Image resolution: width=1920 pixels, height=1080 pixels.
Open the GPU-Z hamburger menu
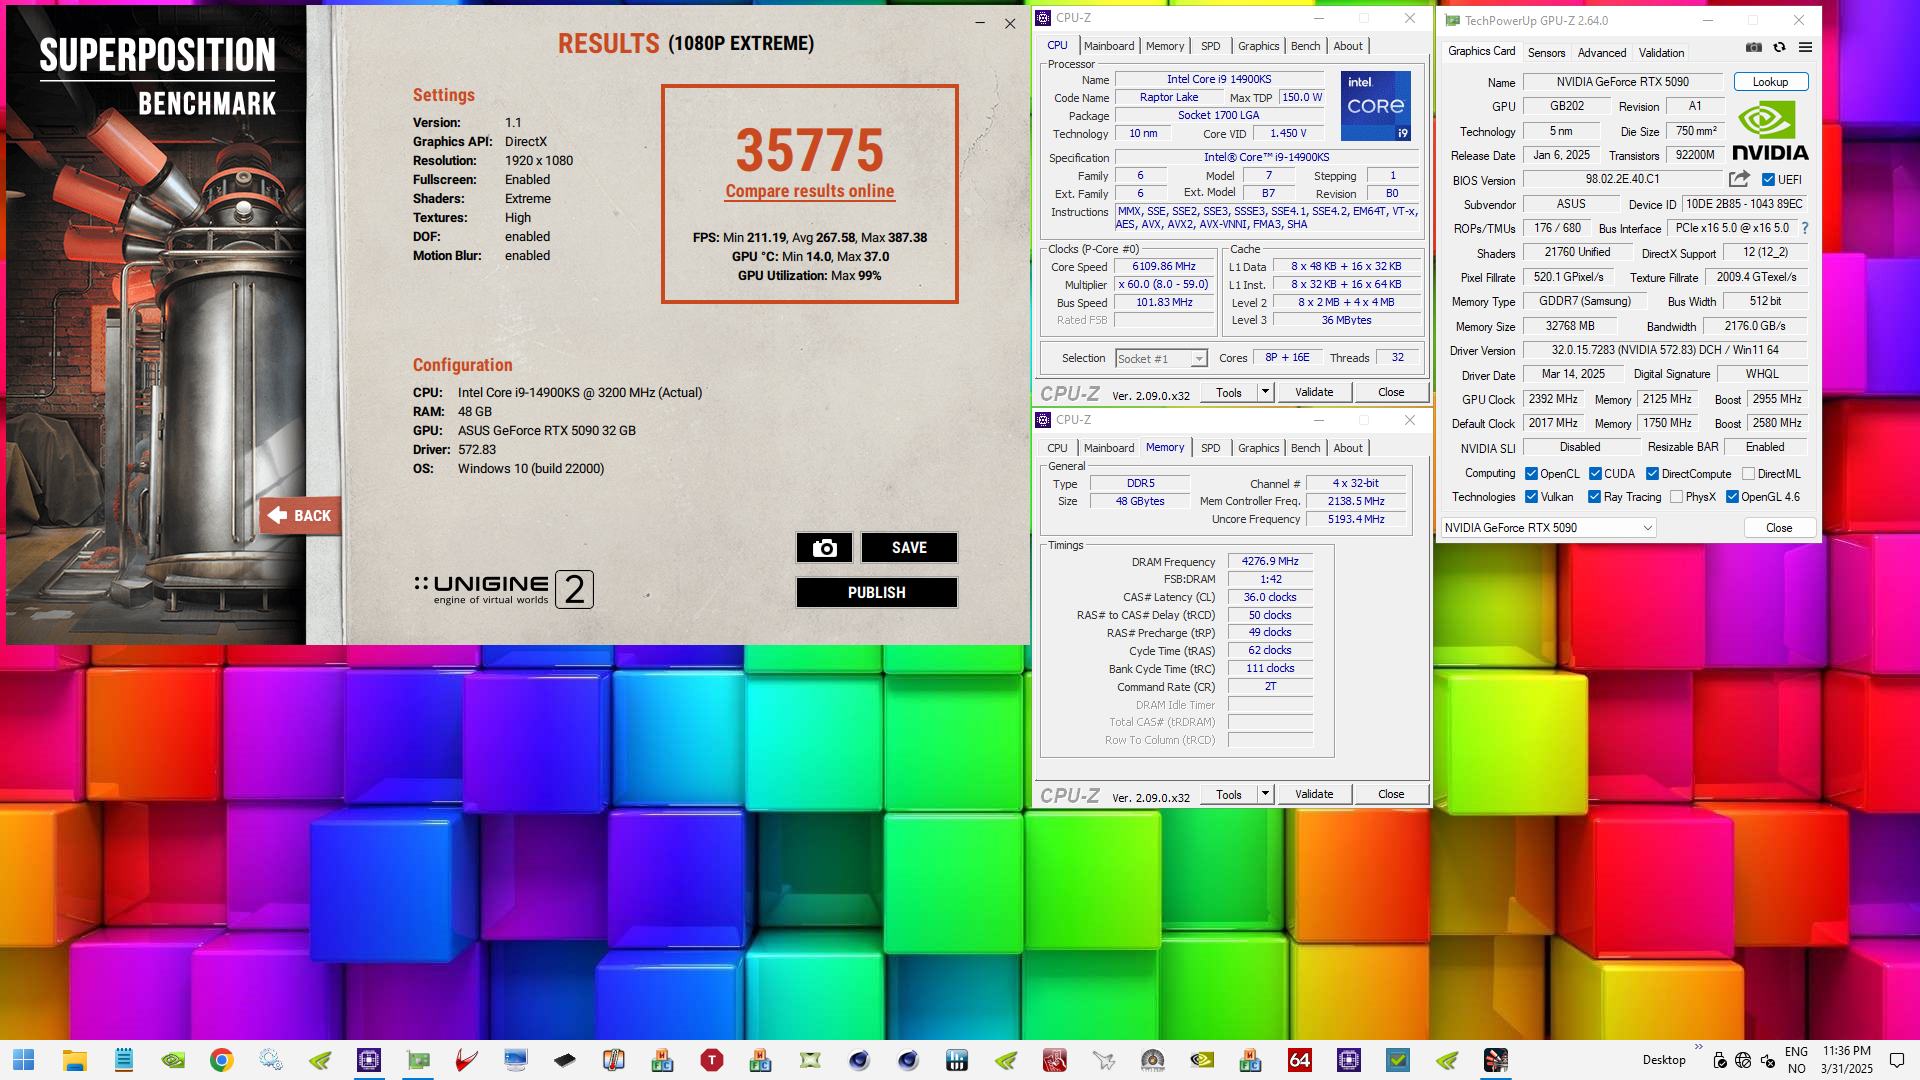pos(1805,47)
